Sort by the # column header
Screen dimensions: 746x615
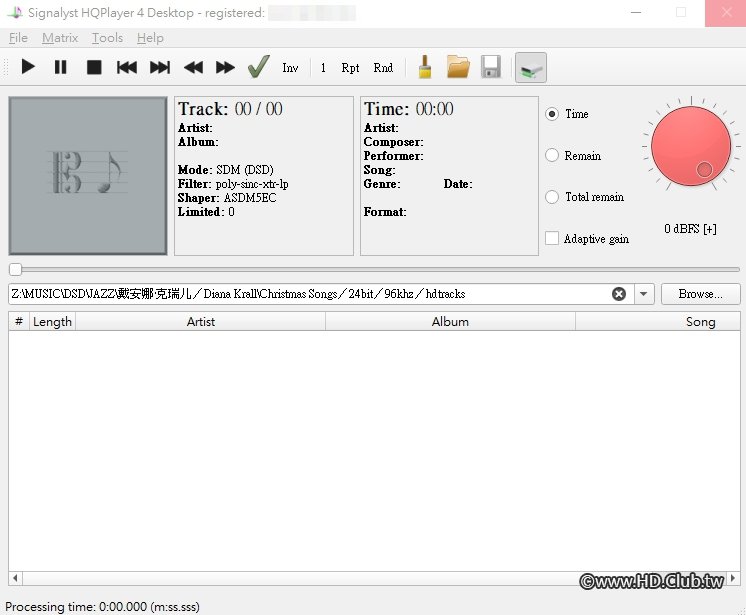coord(19,322)
